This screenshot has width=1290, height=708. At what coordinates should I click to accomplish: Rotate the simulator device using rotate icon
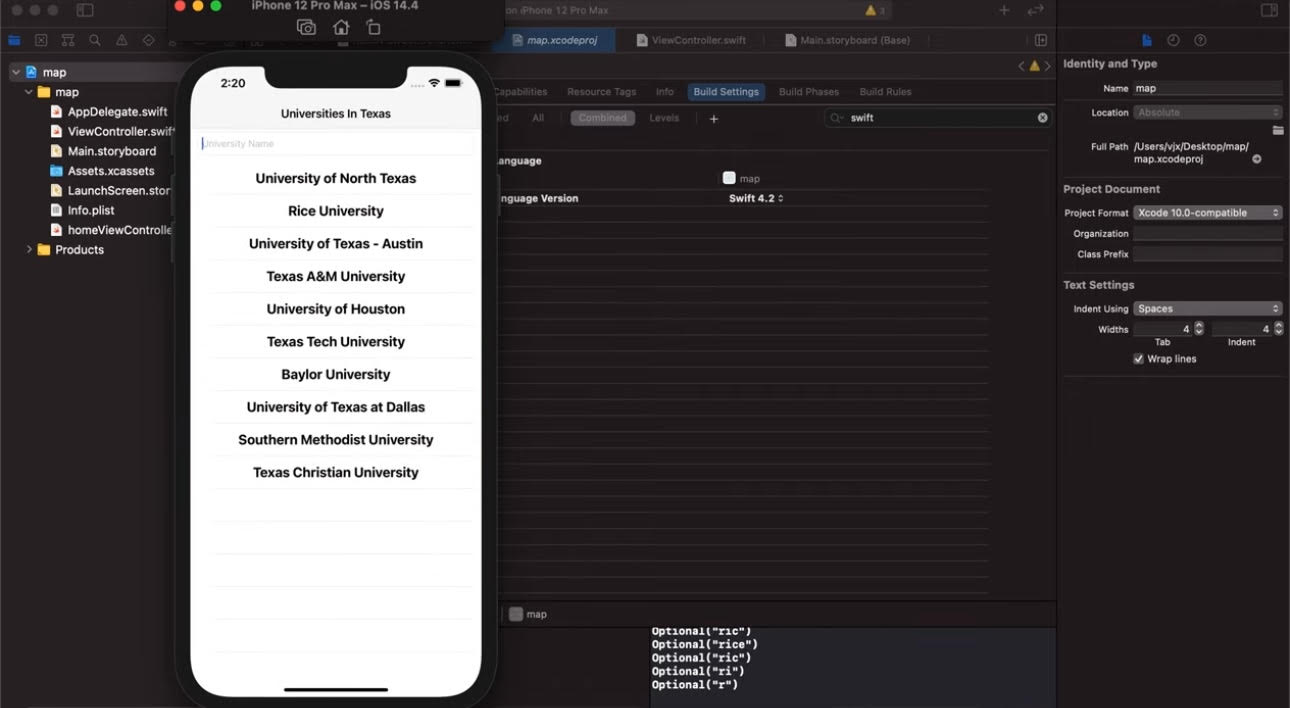[x=373, y=28]
